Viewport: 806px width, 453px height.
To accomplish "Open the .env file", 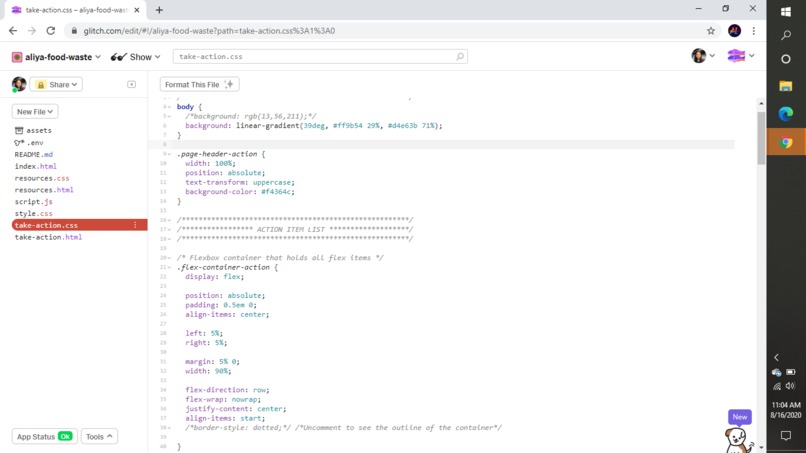I will click(x=29, y=142).
